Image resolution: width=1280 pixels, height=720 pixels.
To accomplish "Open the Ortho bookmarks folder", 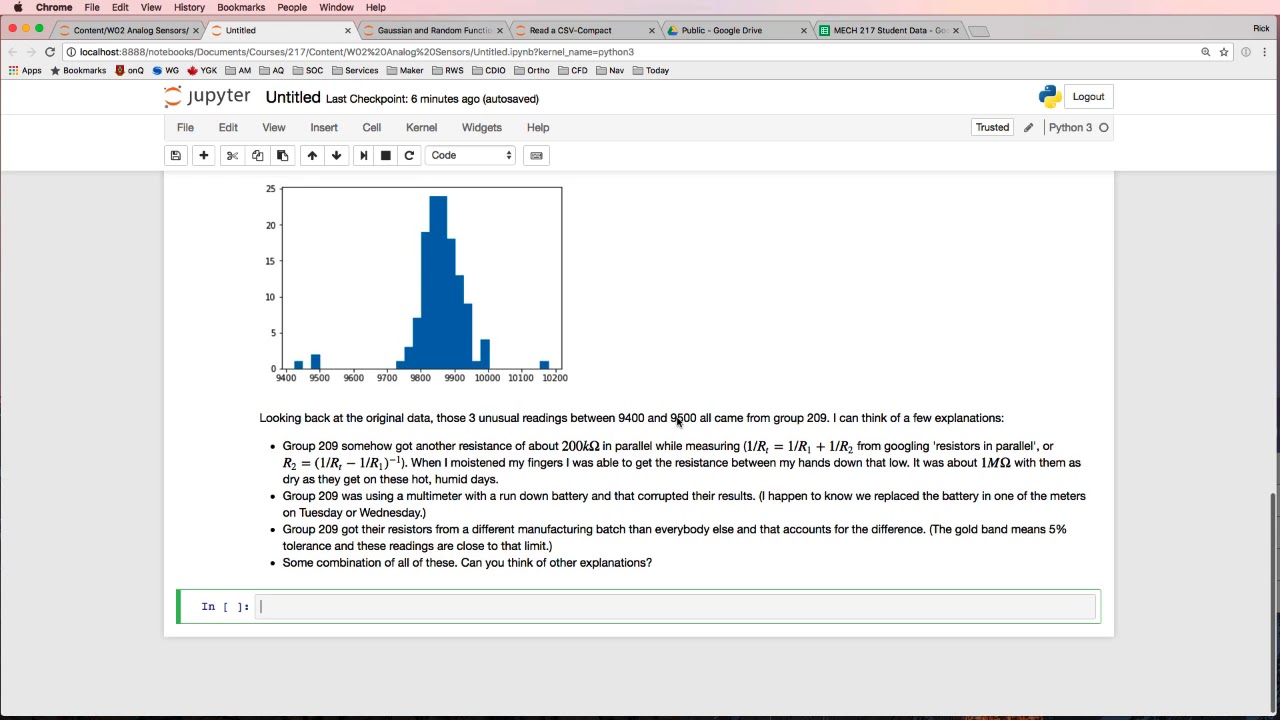I will [532, 70].
